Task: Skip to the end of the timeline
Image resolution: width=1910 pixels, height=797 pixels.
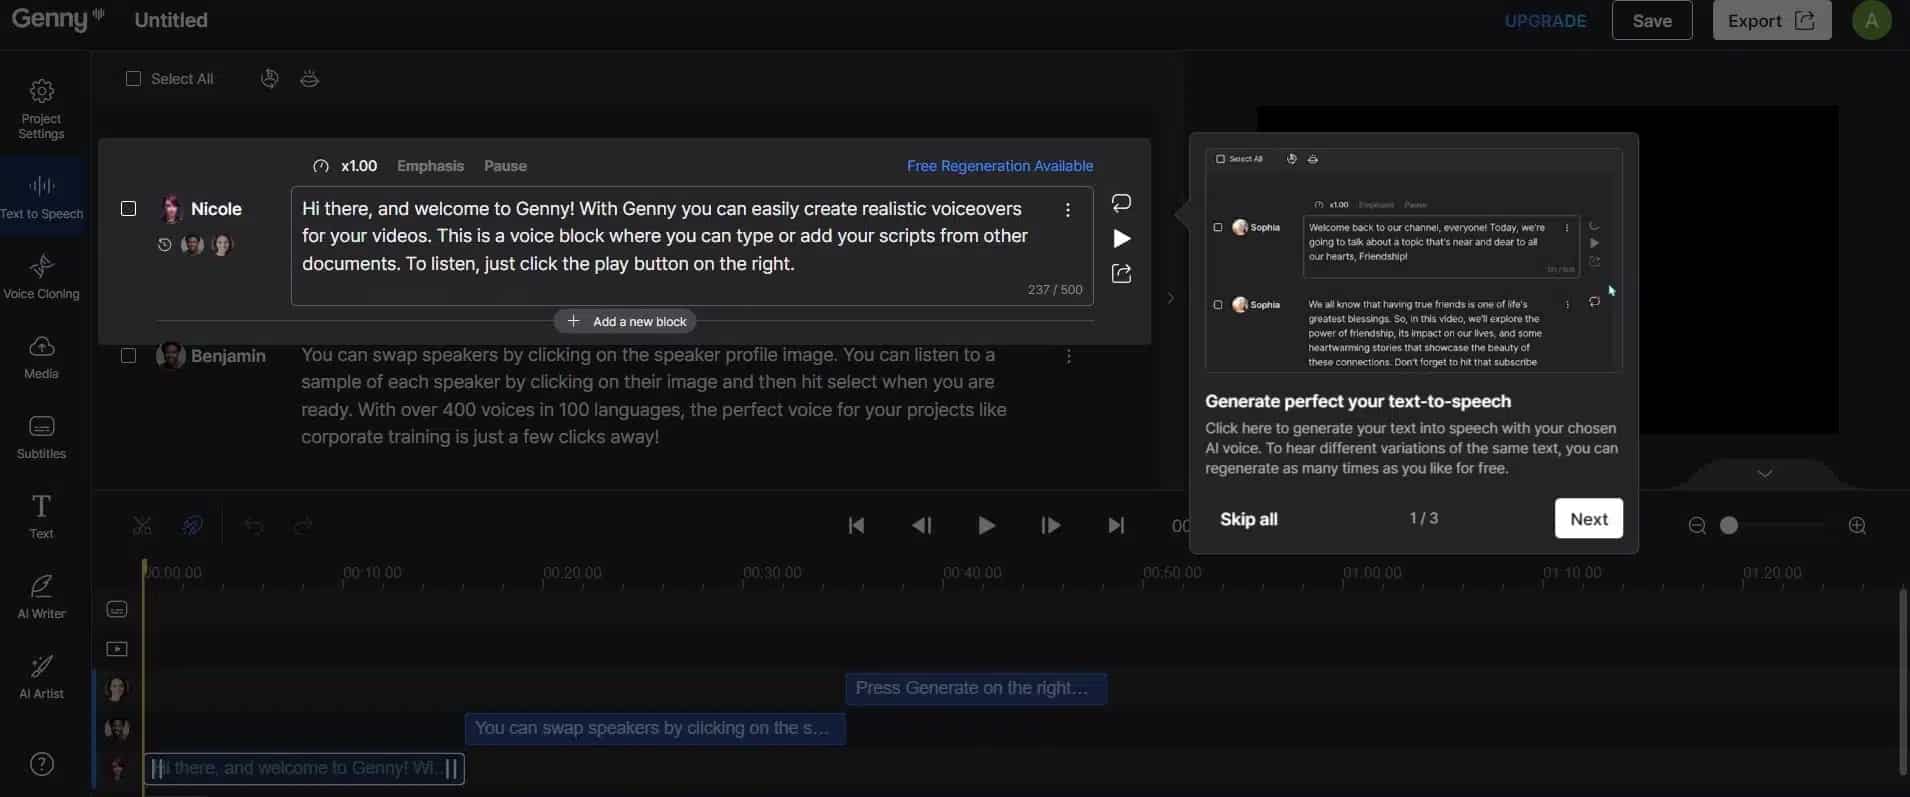Action: click(1116, 525)
